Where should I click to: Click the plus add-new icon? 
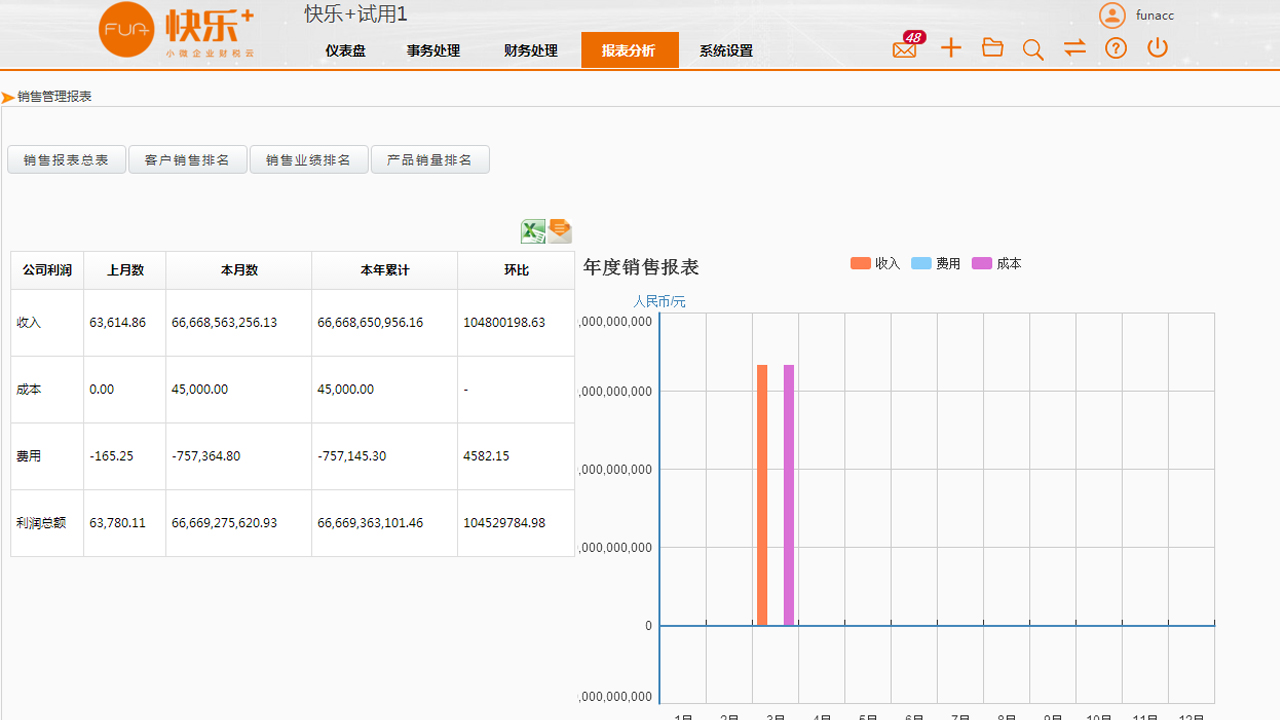[x=951, y=48]
